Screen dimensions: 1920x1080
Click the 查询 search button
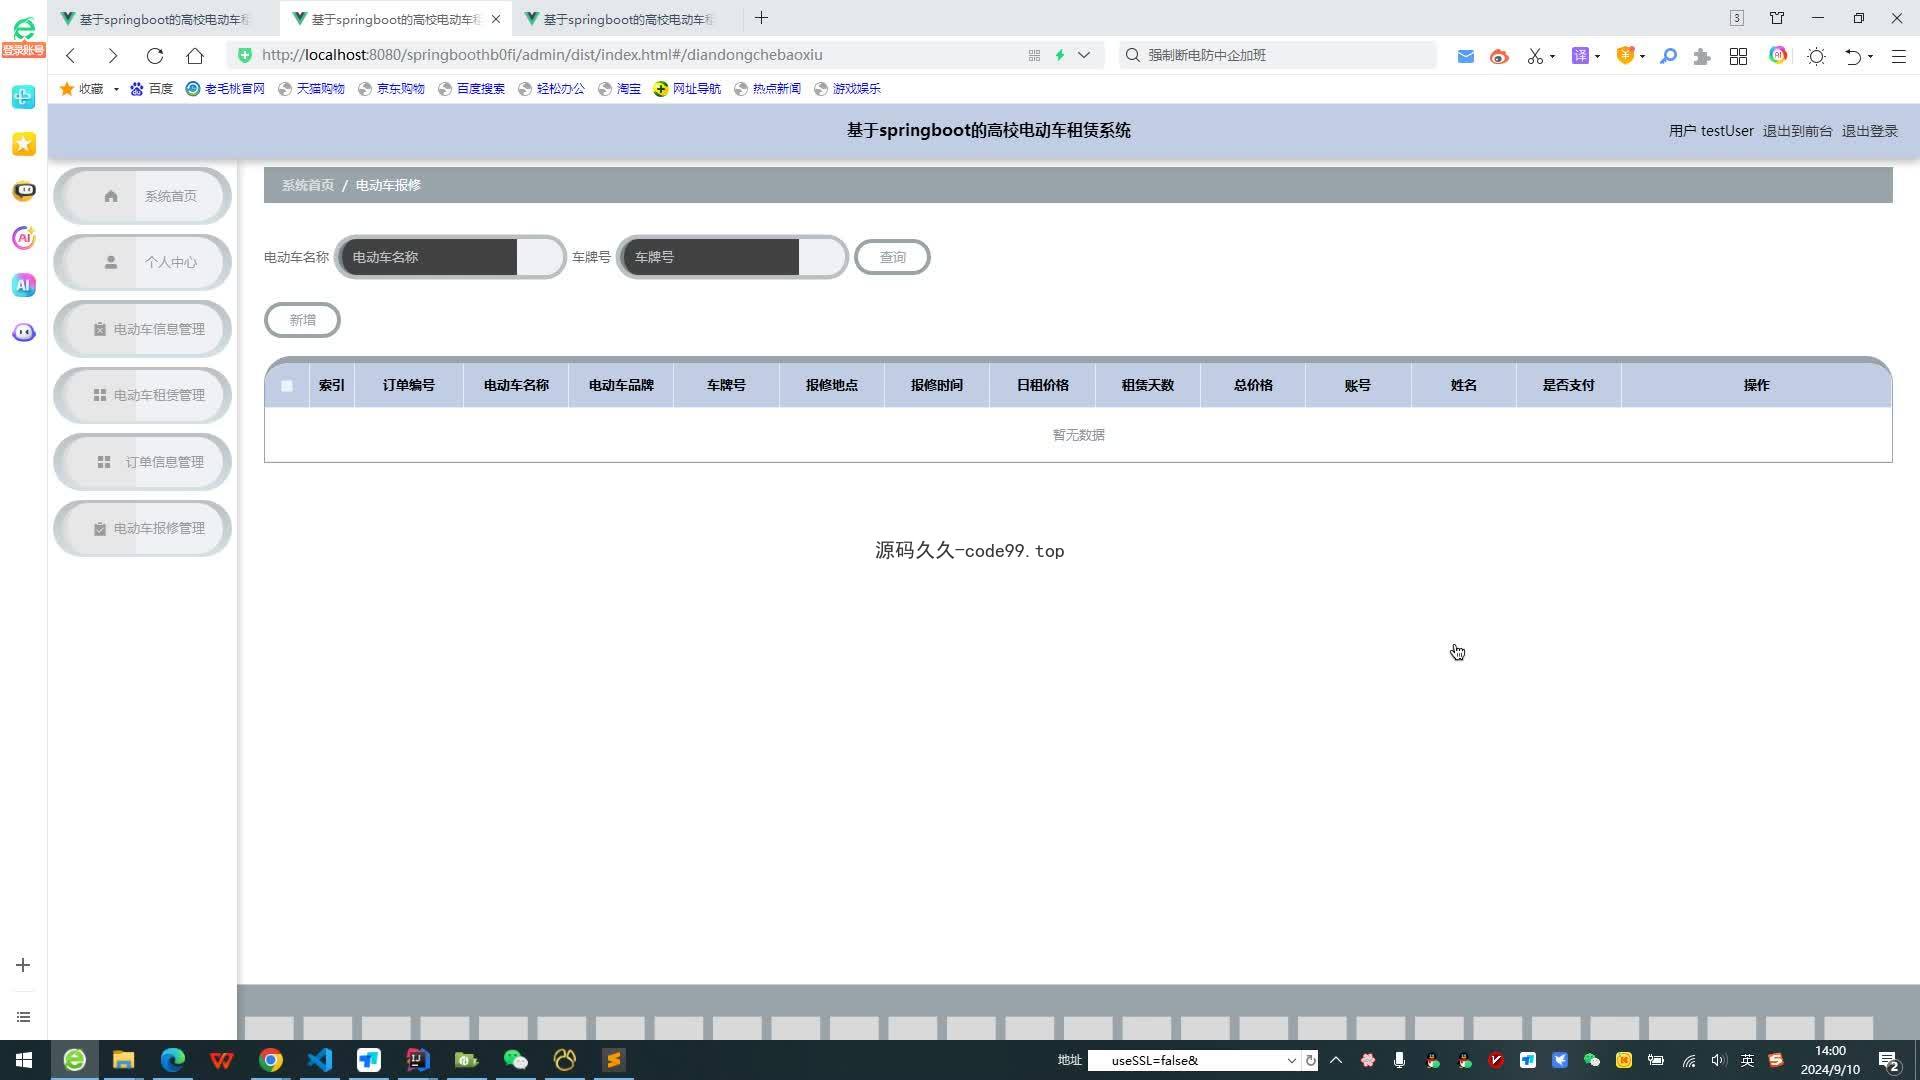(892, 257)
